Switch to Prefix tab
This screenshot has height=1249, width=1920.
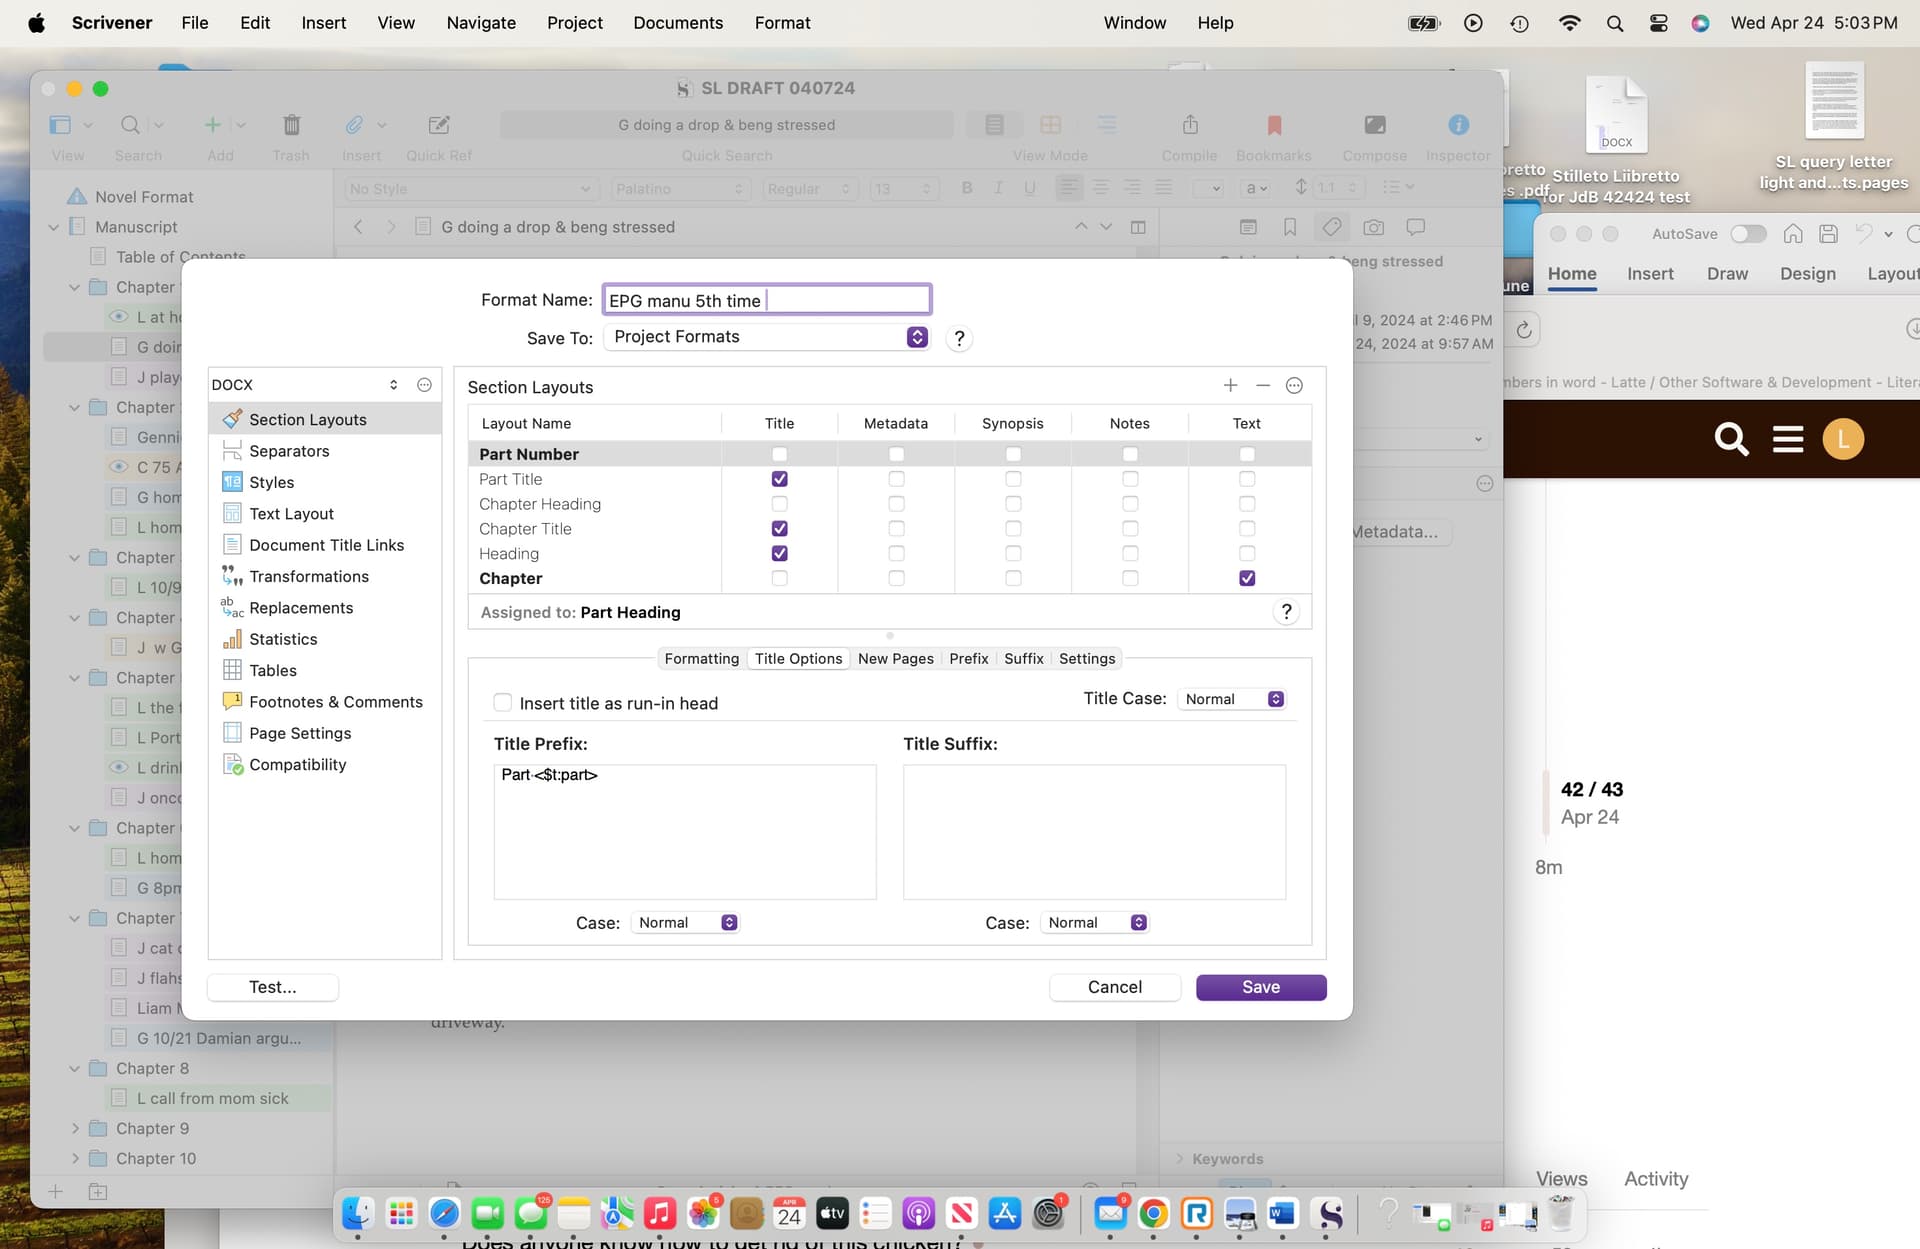pyautogui.click(x=968, y=658)
